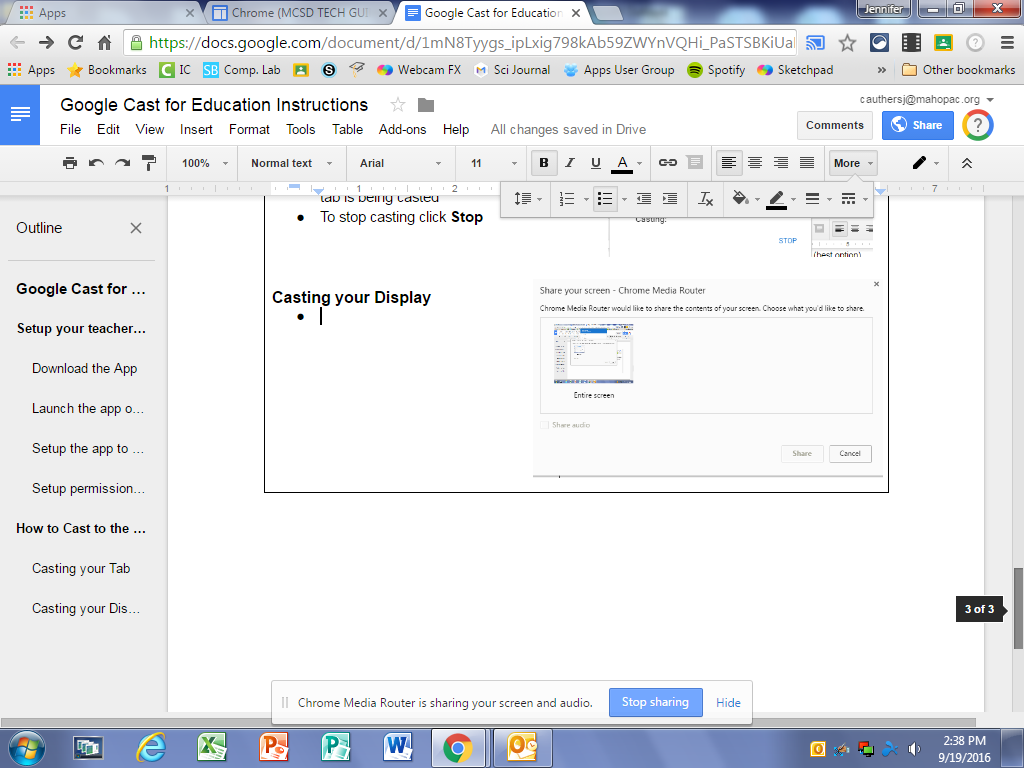Set center text alignment
The width and height of the screenshot is (1024, 768).
(x=755, y=163)
